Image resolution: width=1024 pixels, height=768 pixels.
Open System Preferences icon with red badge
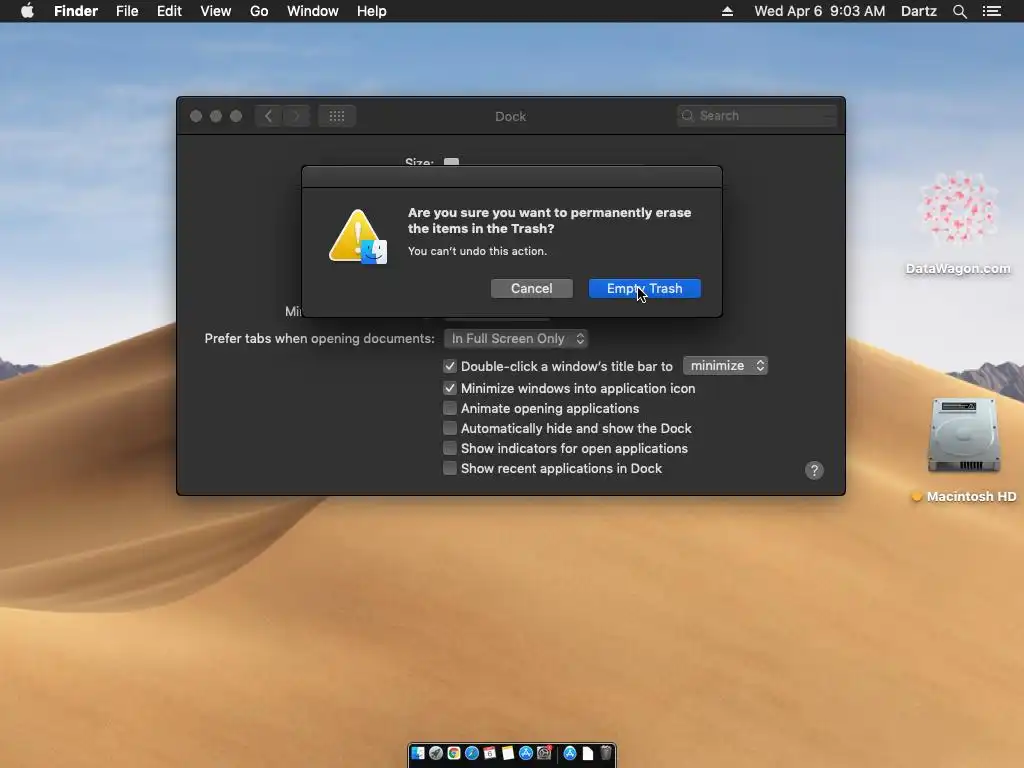(x=544, y=753)
